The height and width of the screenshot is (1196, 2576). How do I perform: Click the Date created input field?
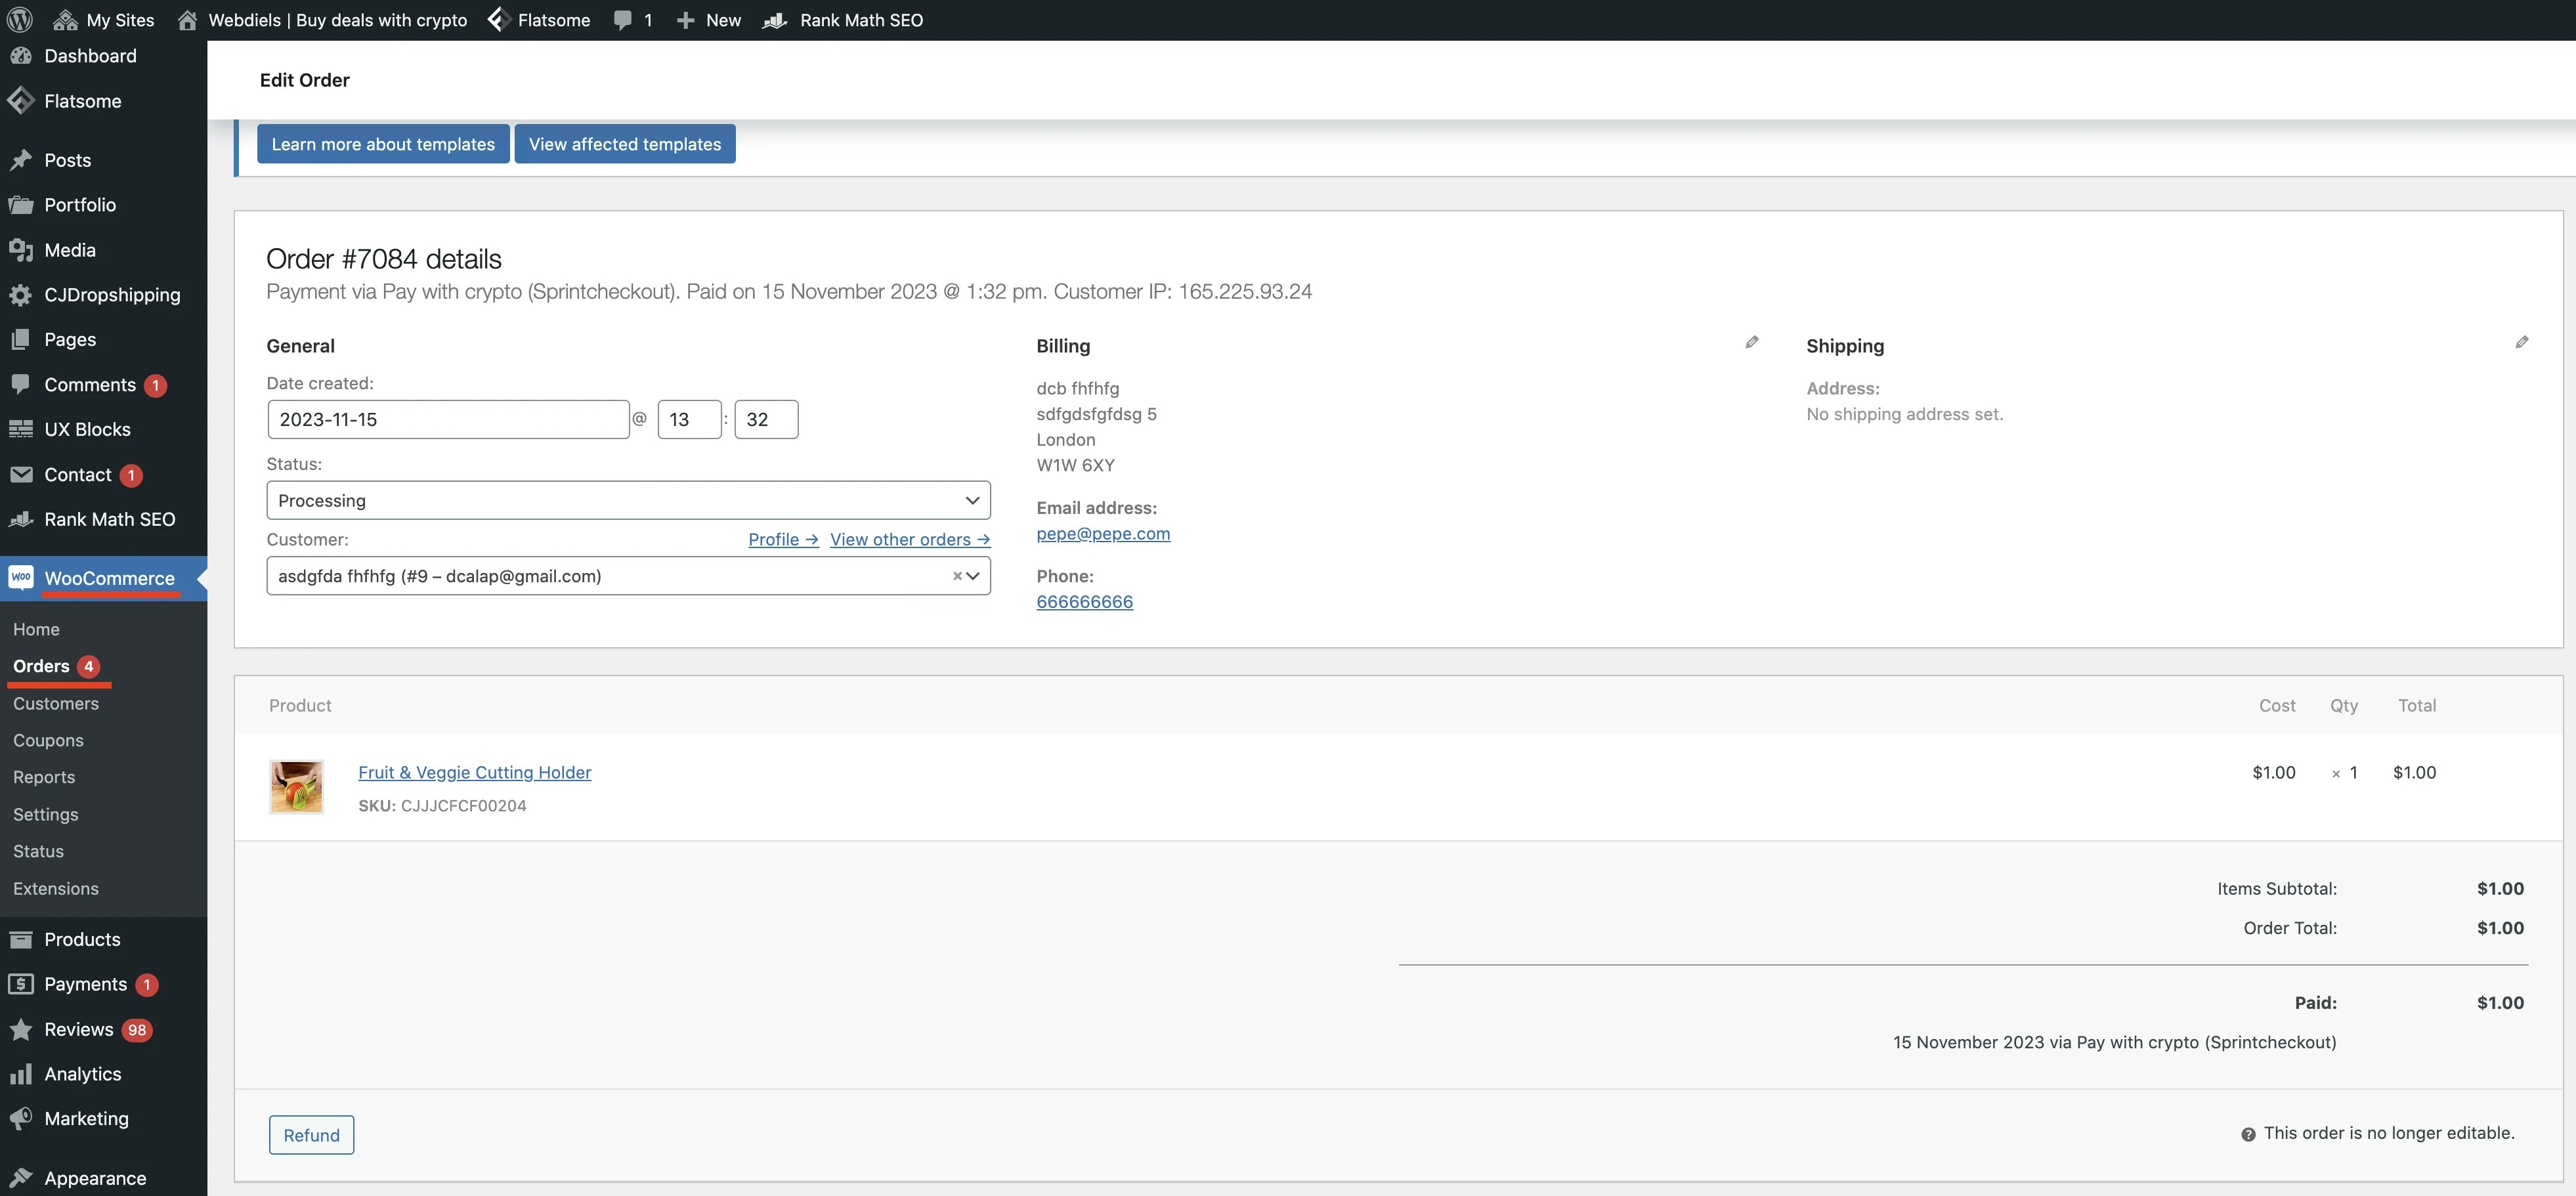pyautogui.click(x=448, y=419)
